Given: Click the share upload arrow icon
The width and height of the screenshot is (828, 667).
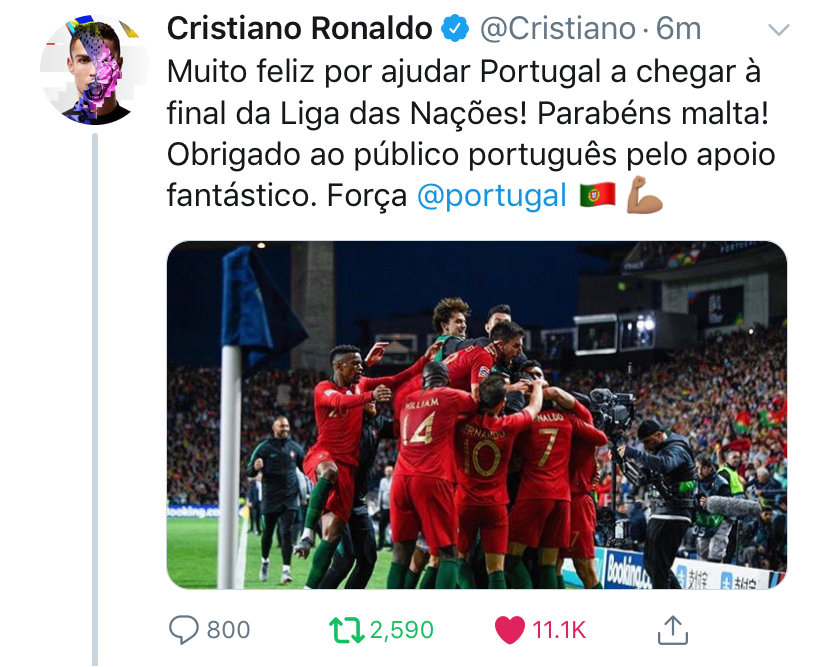Looking at the screenshot, I should (673, 630).
